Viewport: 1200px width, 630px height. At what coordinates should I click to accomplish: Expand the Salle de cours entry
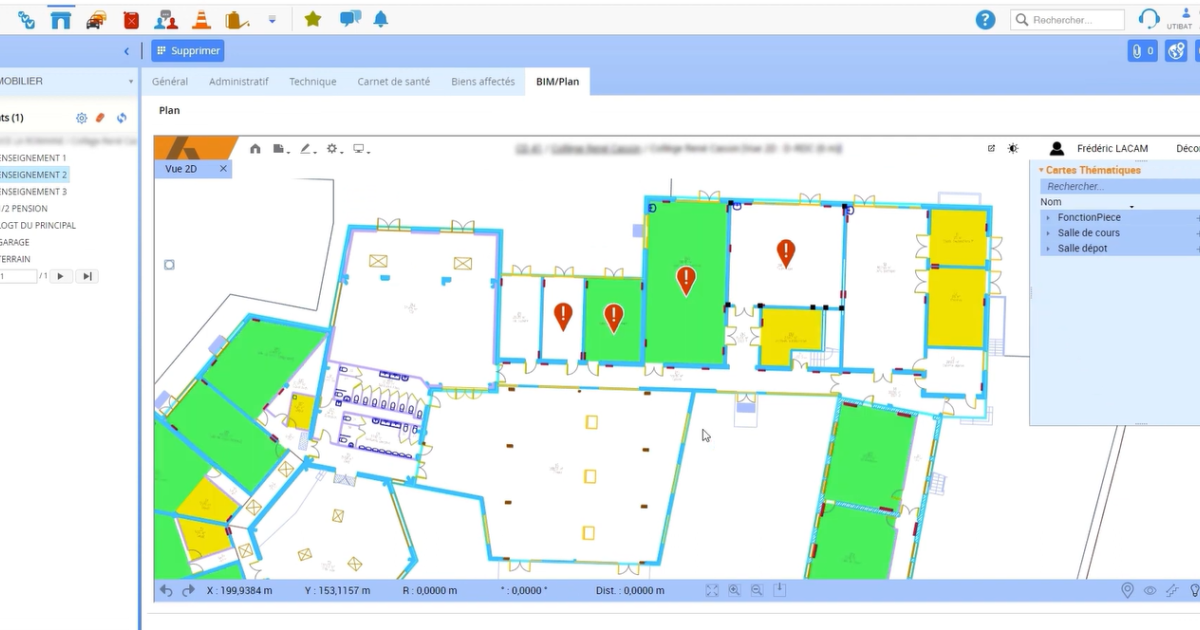(1048, 233)
